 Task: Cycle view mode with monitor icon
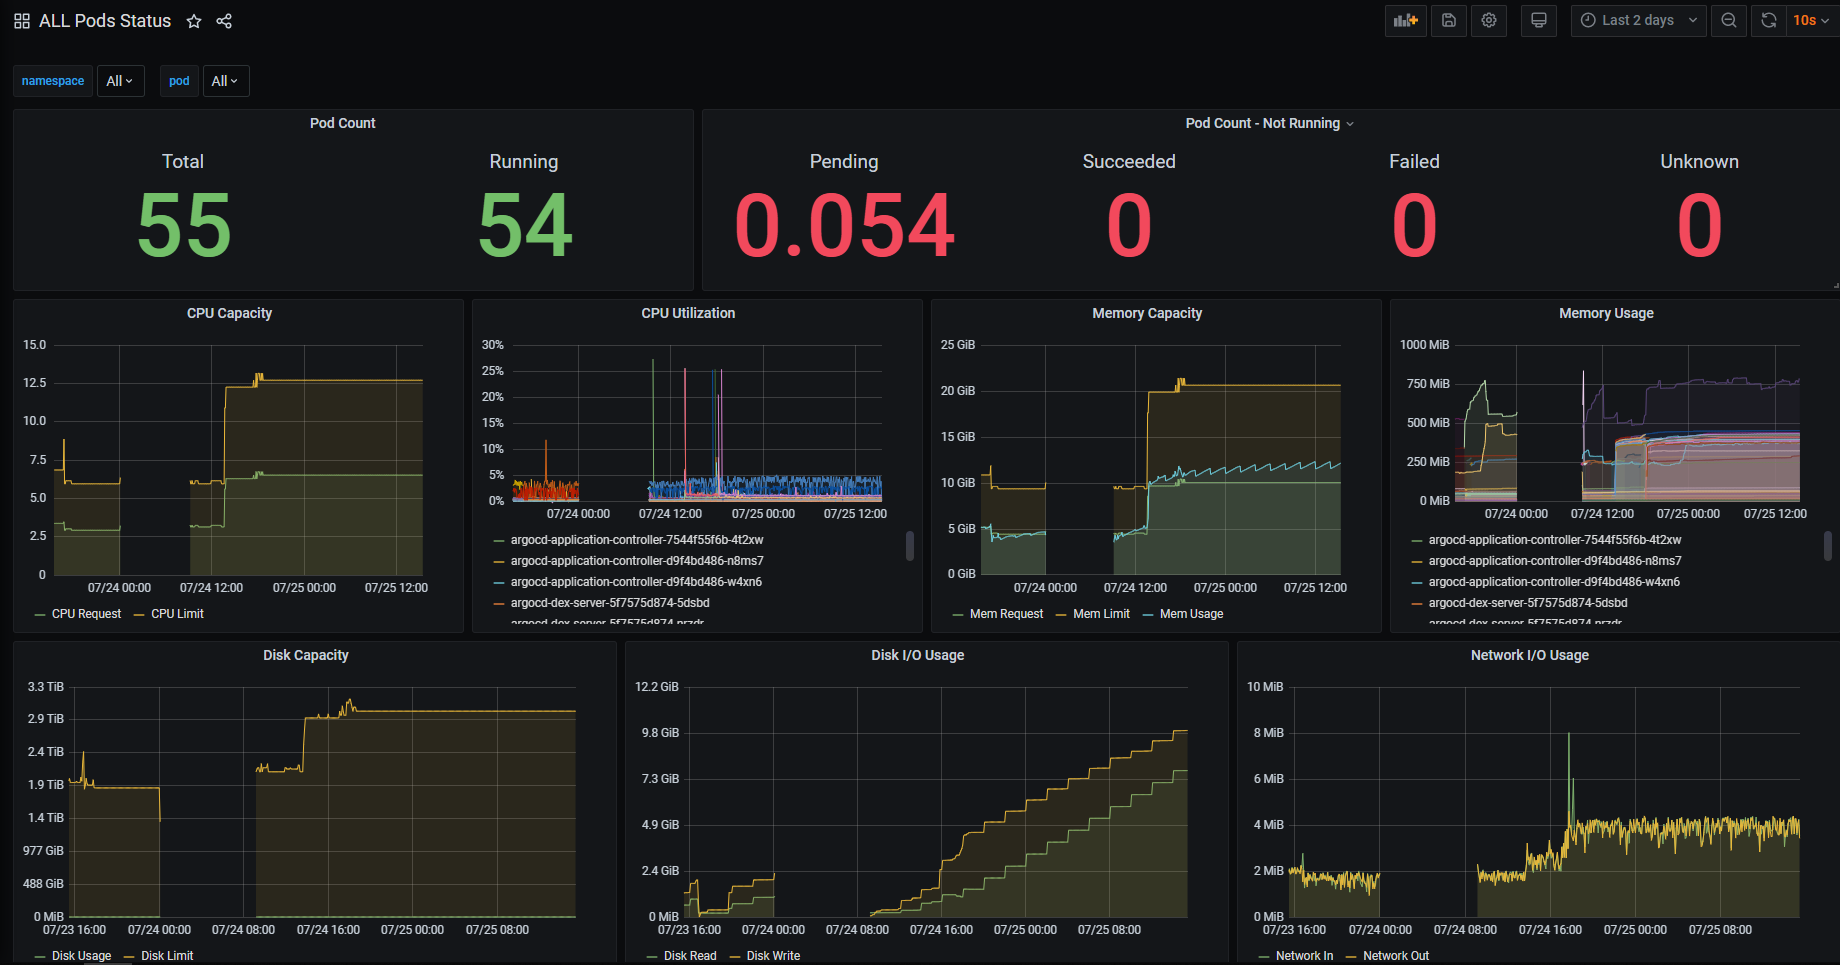(1539, 20)
